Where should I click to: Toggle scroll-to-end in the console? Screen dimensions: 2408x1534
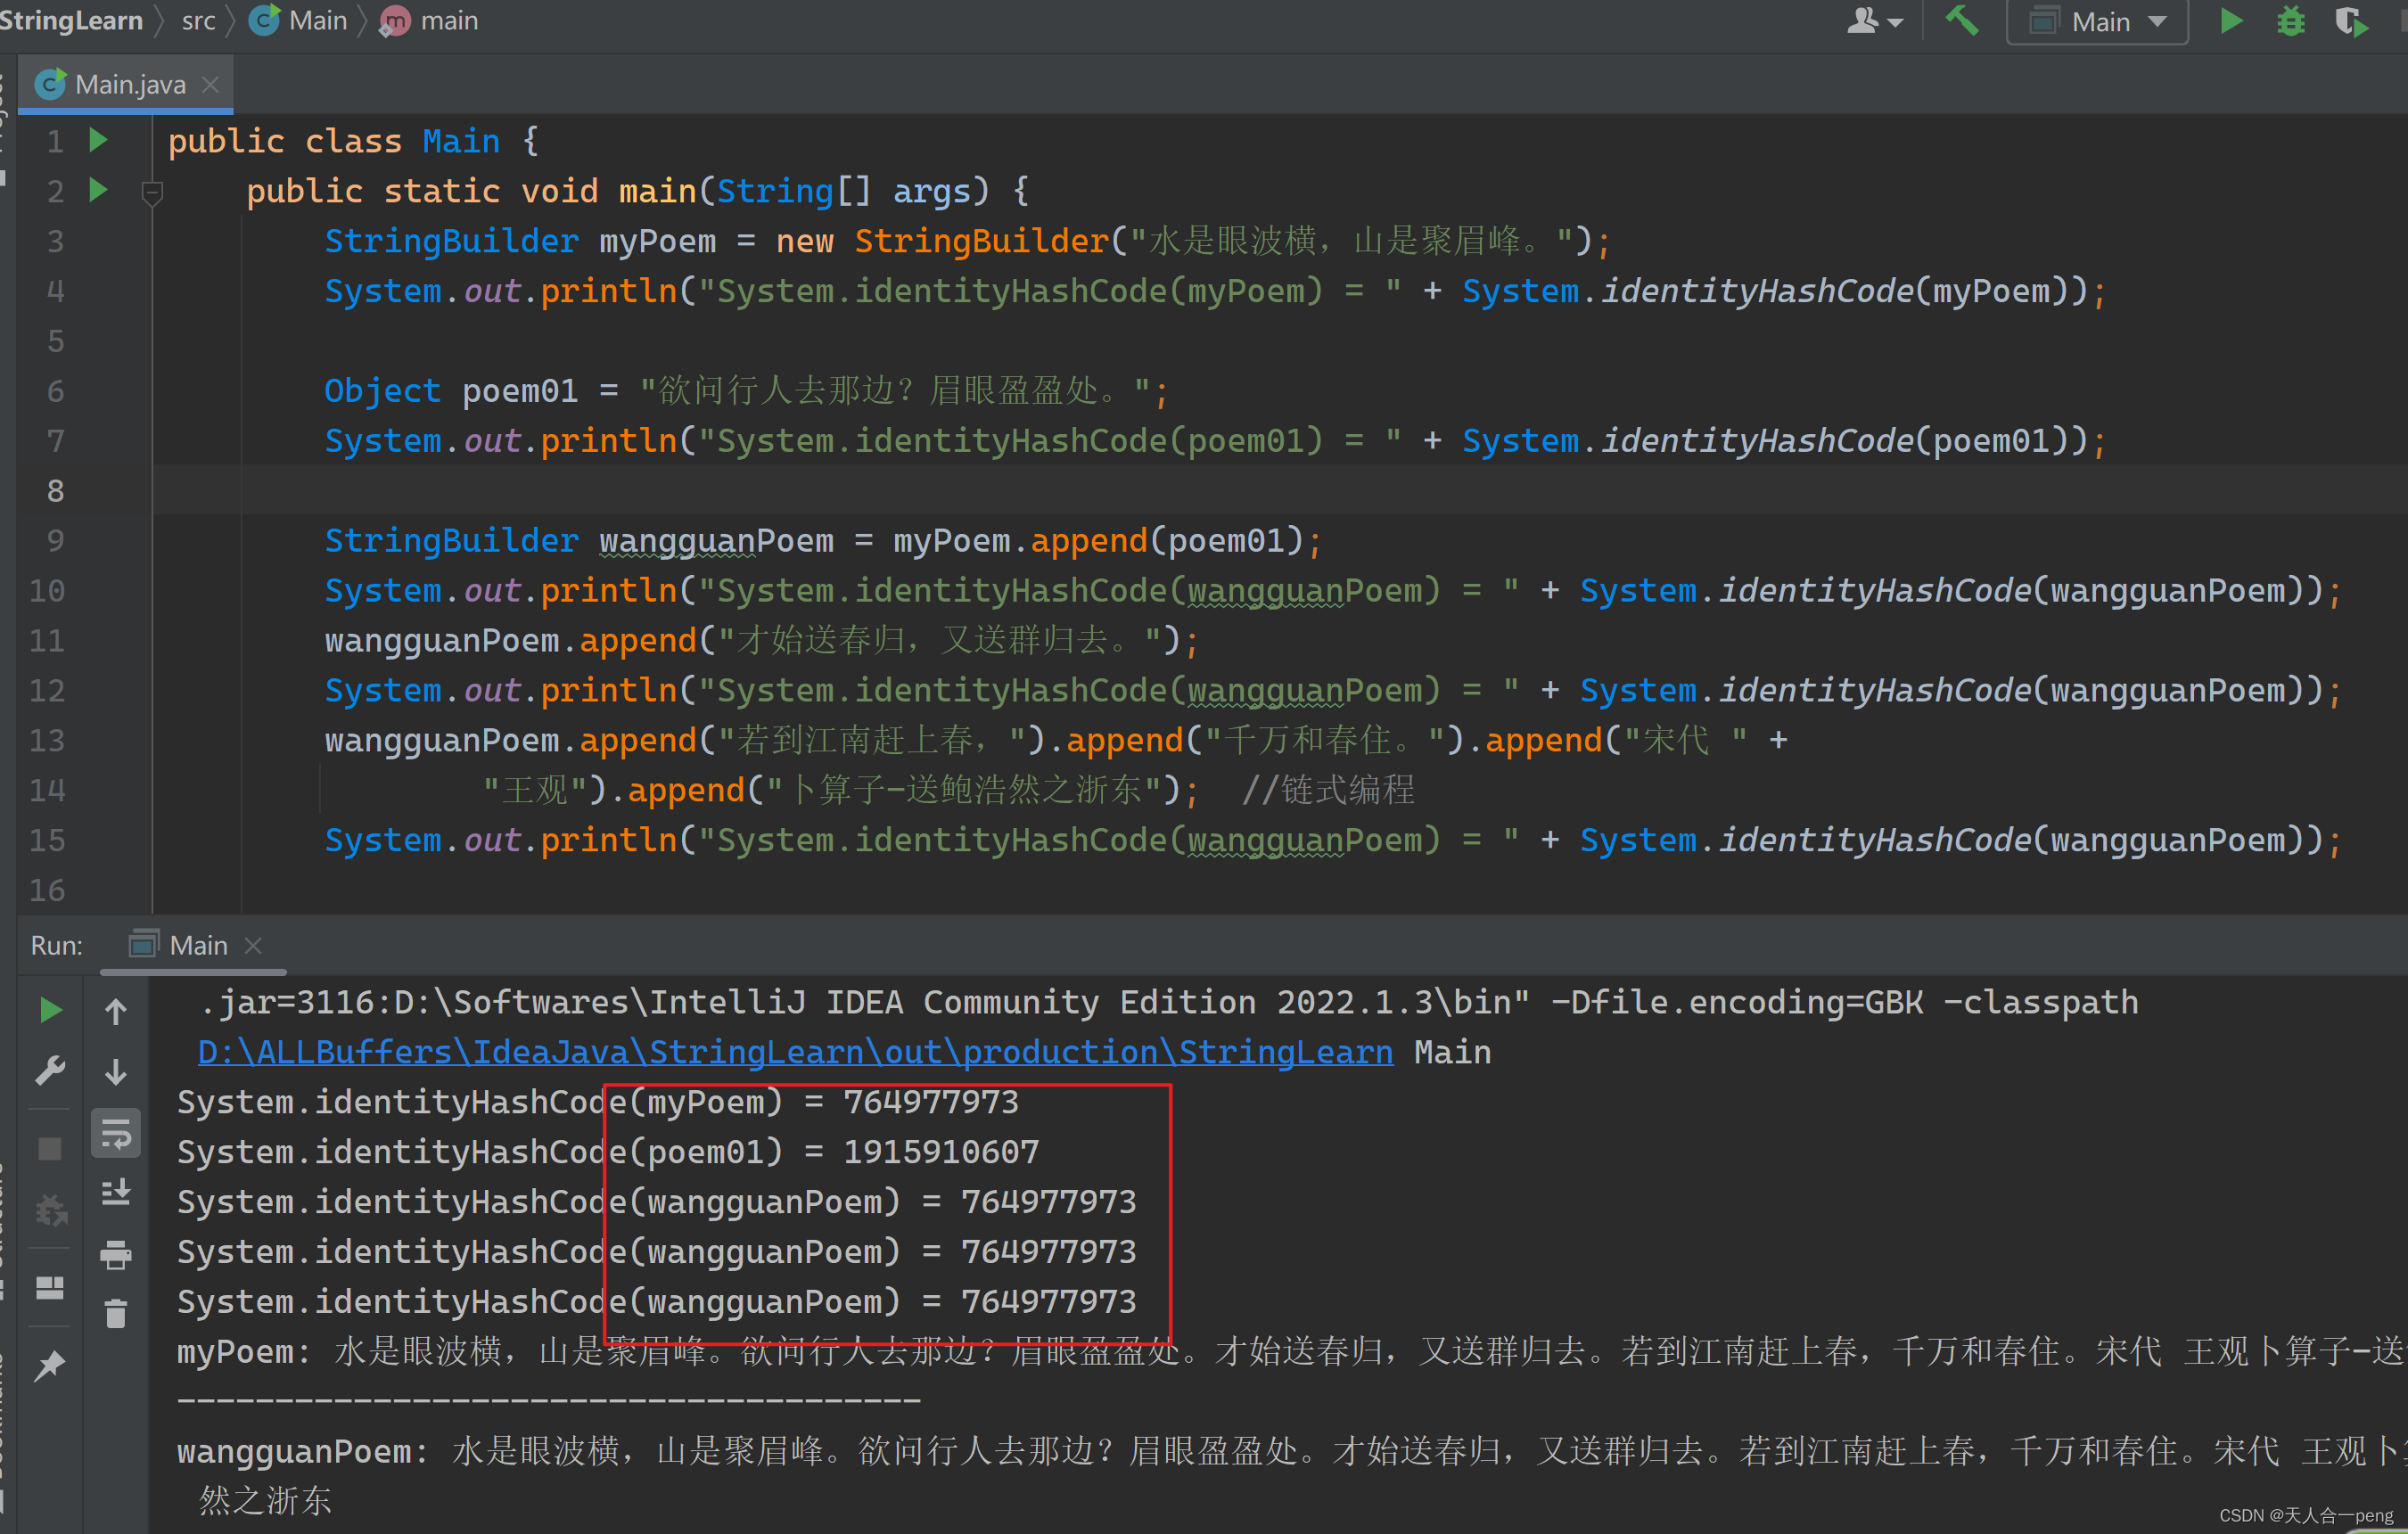[x=116, y=1191]
